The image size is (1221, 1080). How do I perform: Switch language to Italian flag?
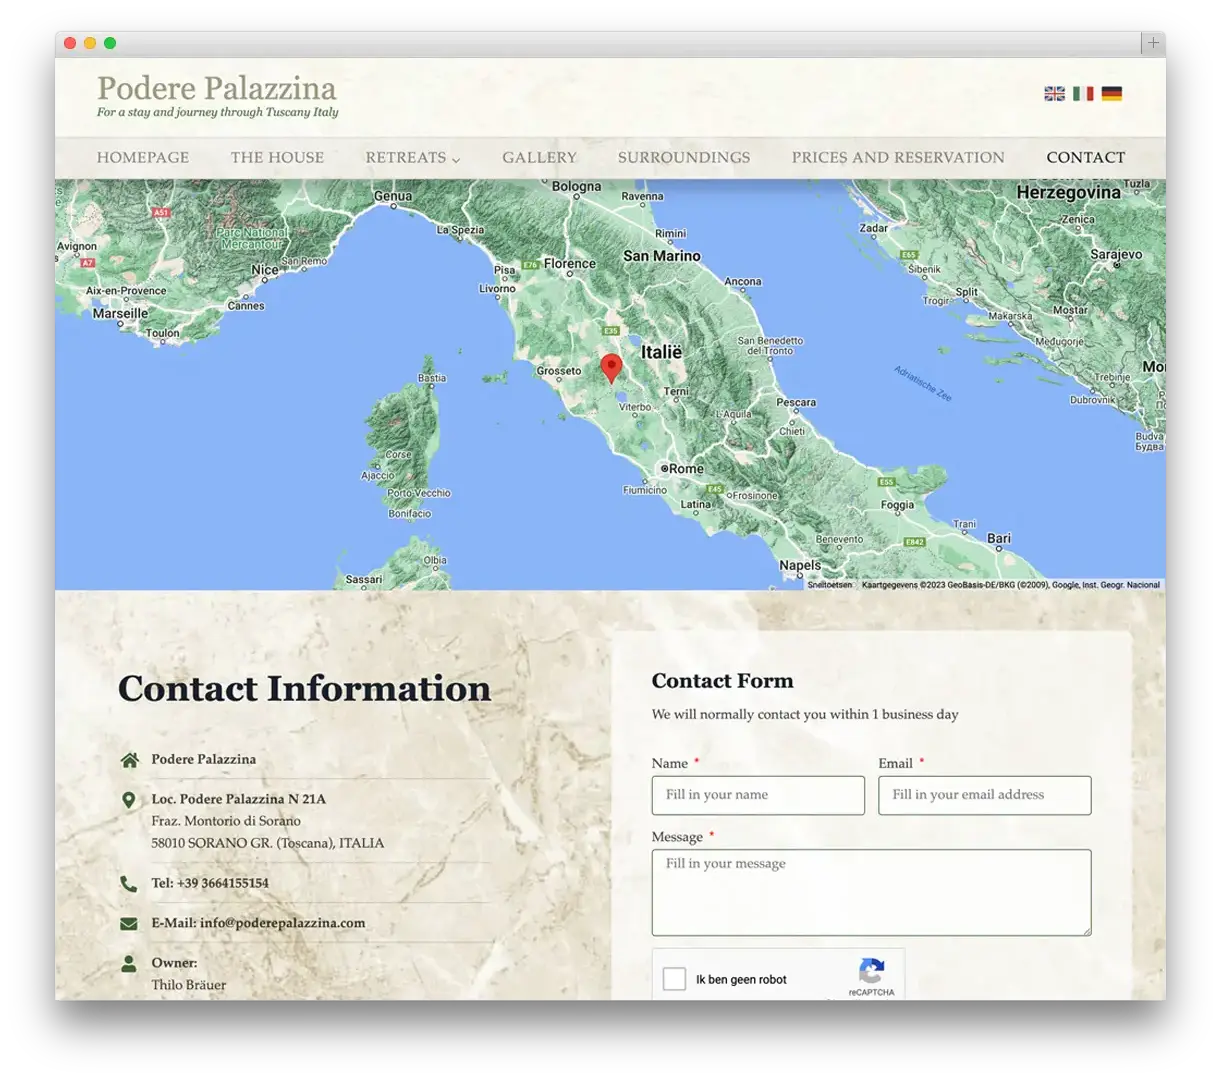point(1083,93)
